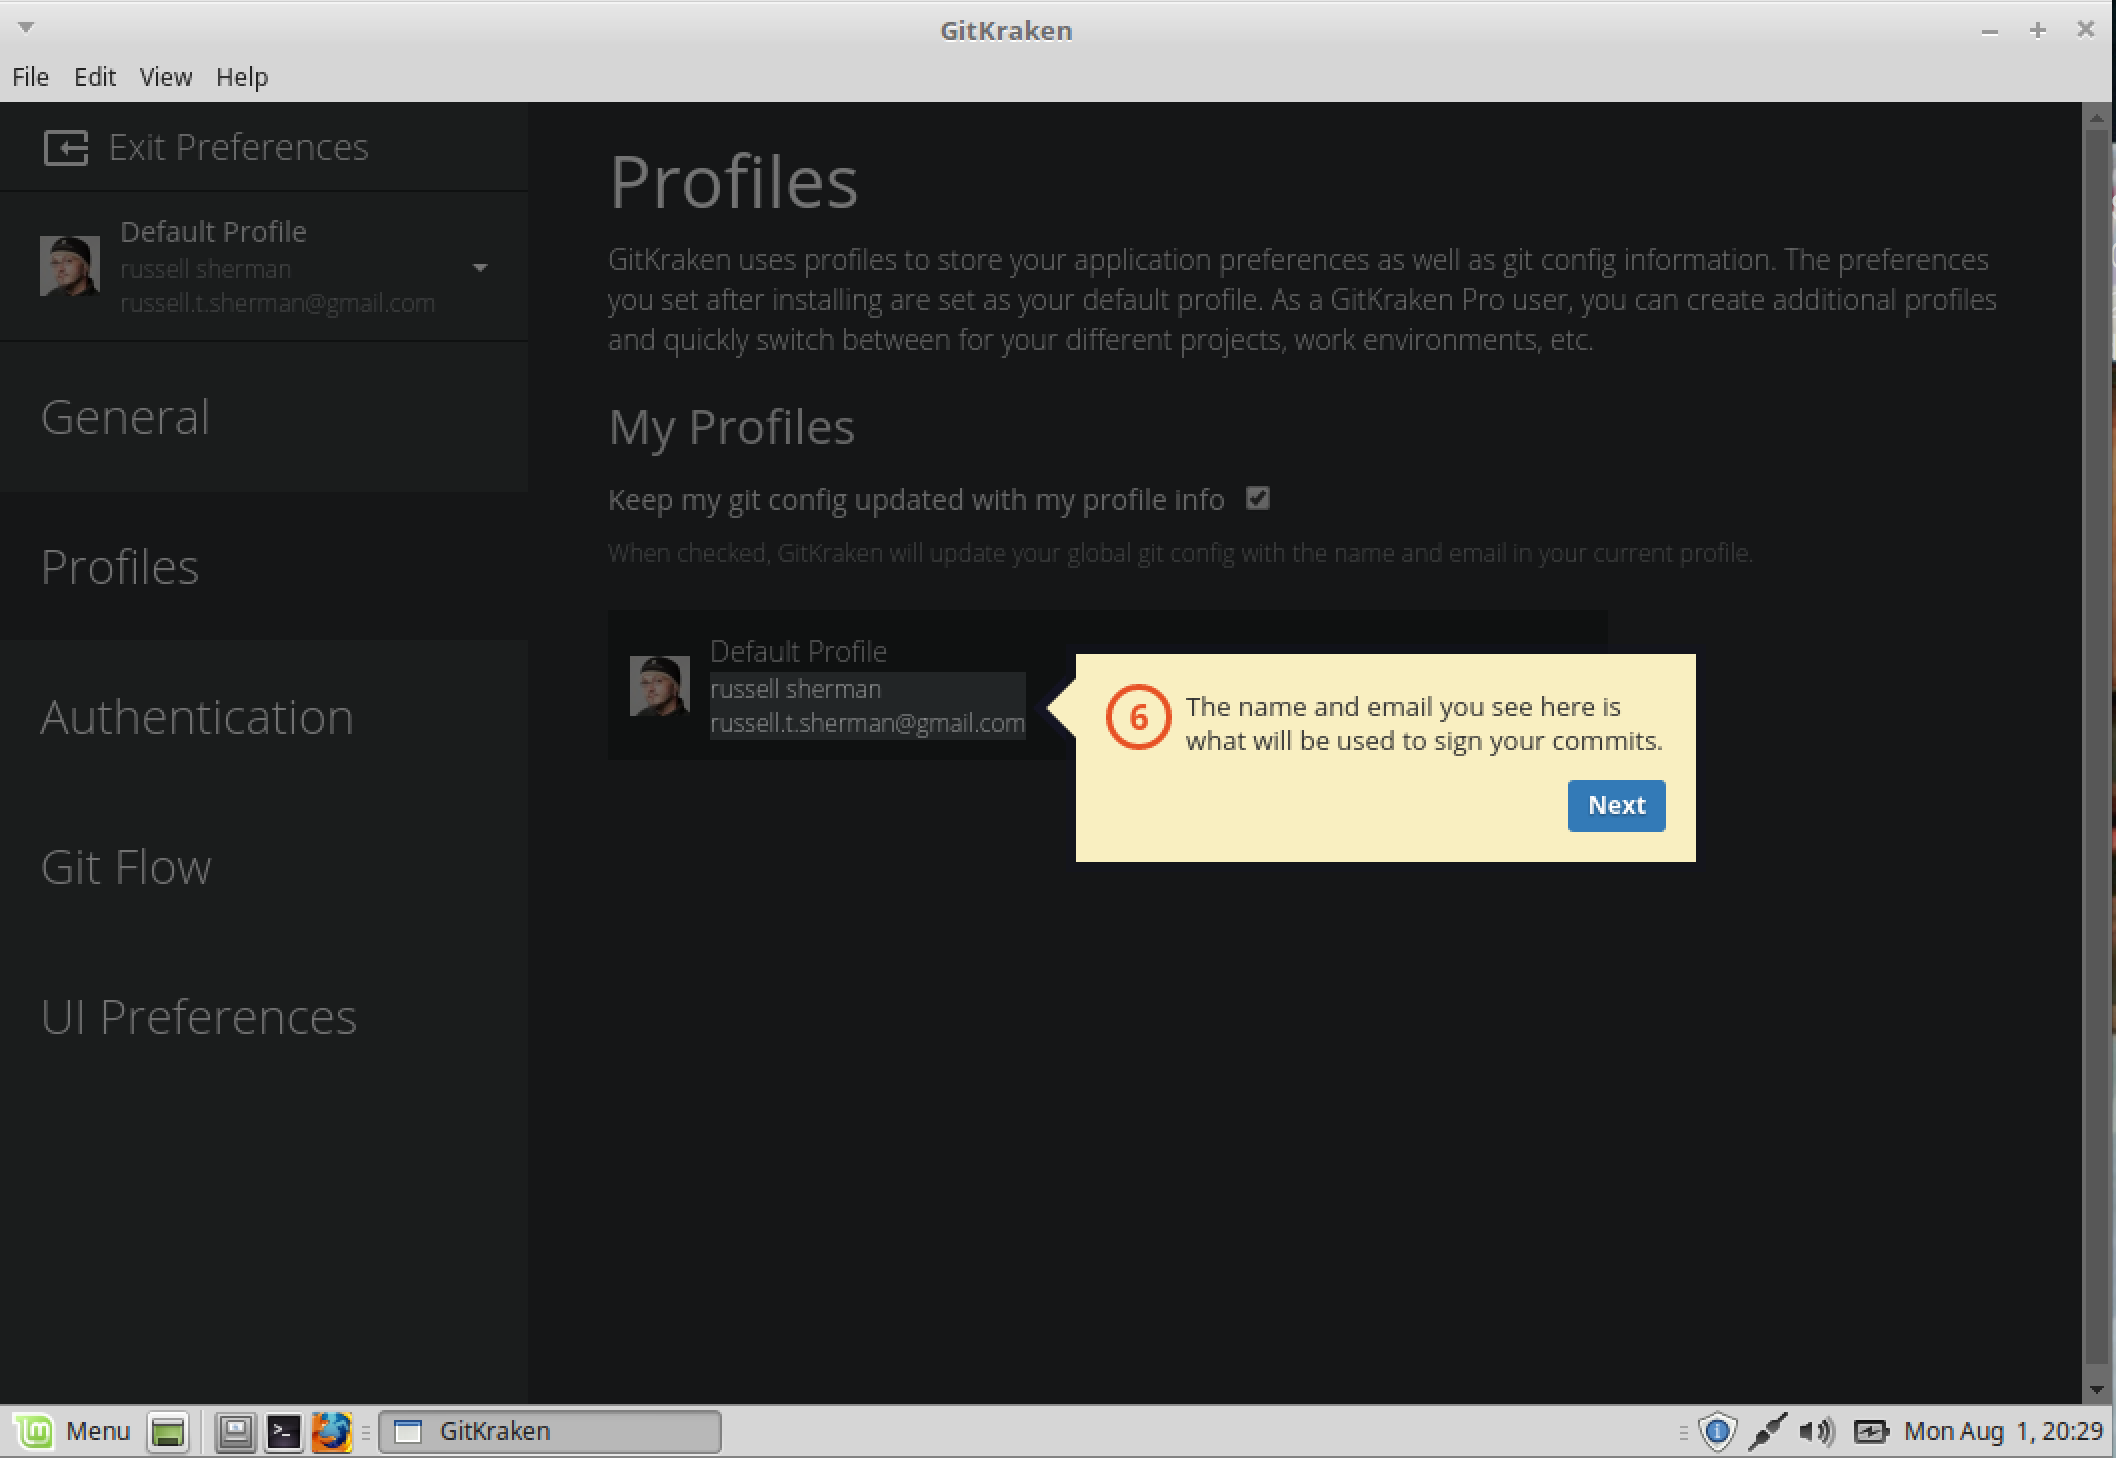The image size is (2116, 1458).
Task: Open the View menu
Action: pos(165,77)
